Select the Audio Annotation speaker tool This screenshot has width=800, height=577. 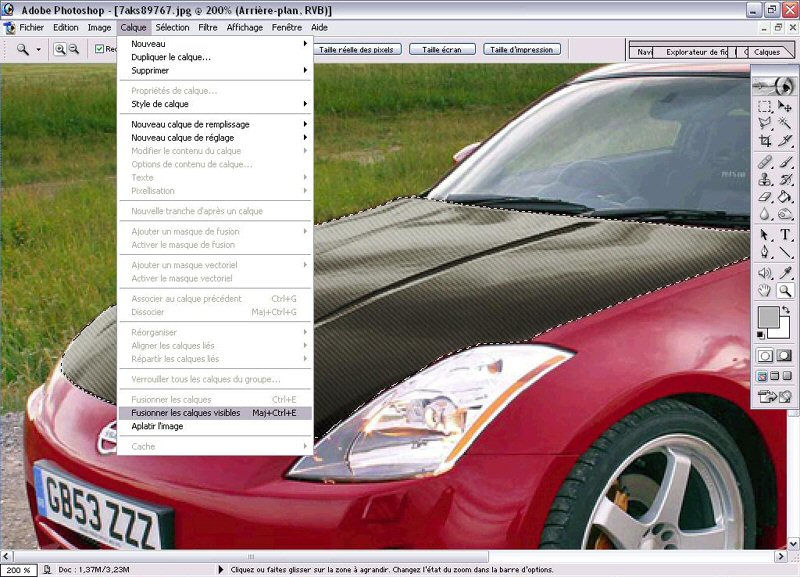coord(764,273)
